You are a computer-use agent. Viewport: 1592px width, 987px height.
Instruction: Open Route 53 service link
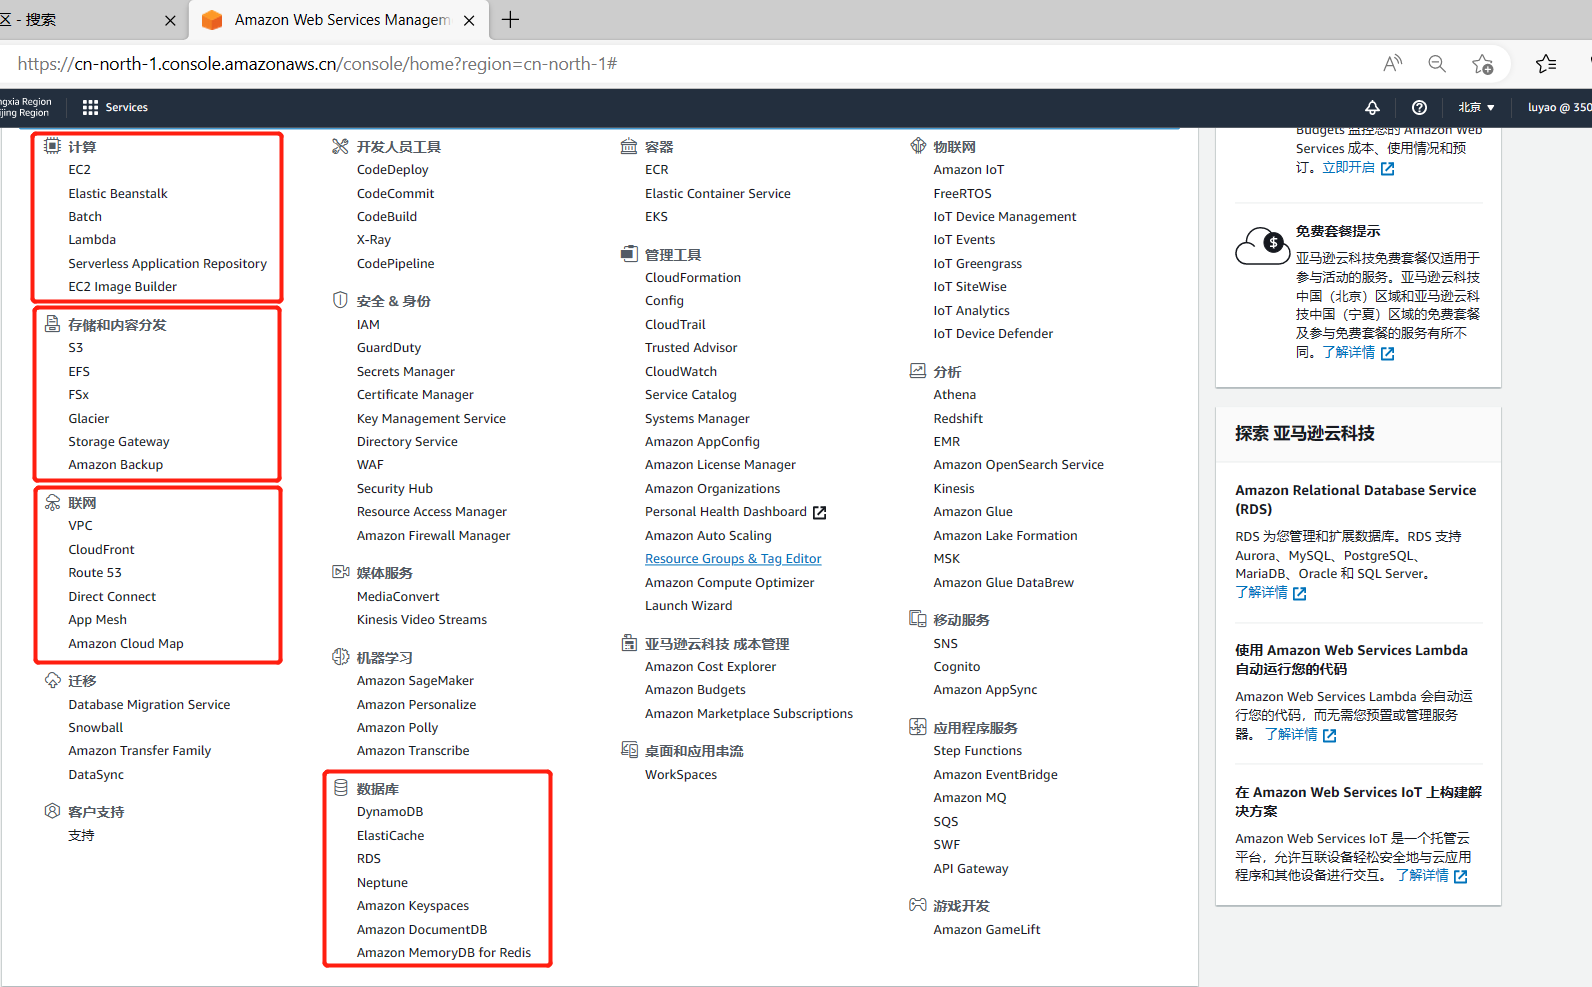[95, 573]
